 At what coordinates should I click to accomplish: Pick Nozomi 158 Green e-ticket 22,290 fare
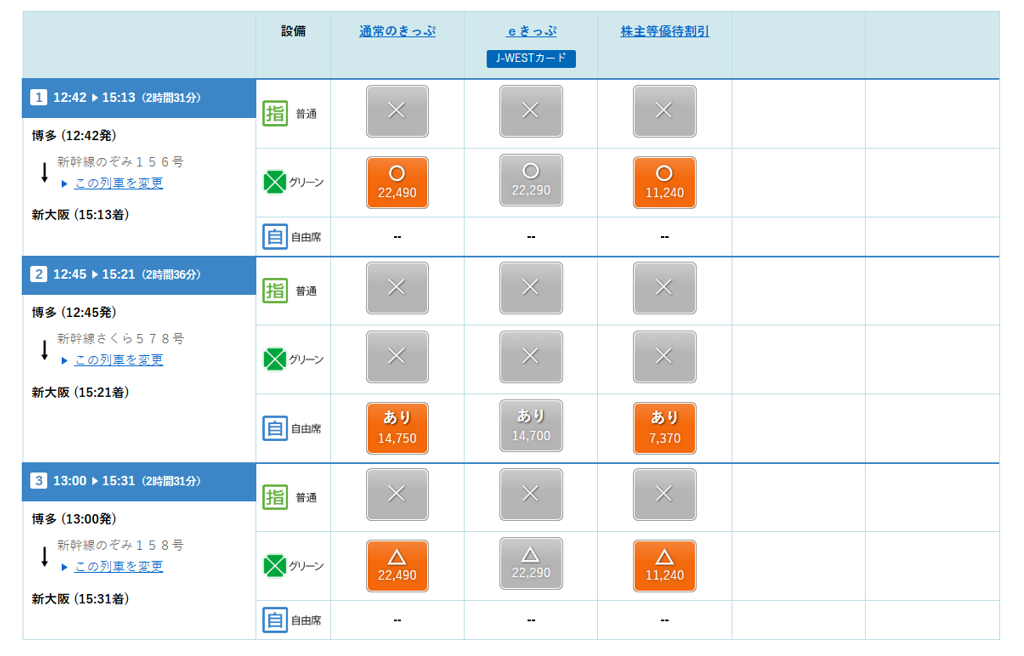pos(531,565)
